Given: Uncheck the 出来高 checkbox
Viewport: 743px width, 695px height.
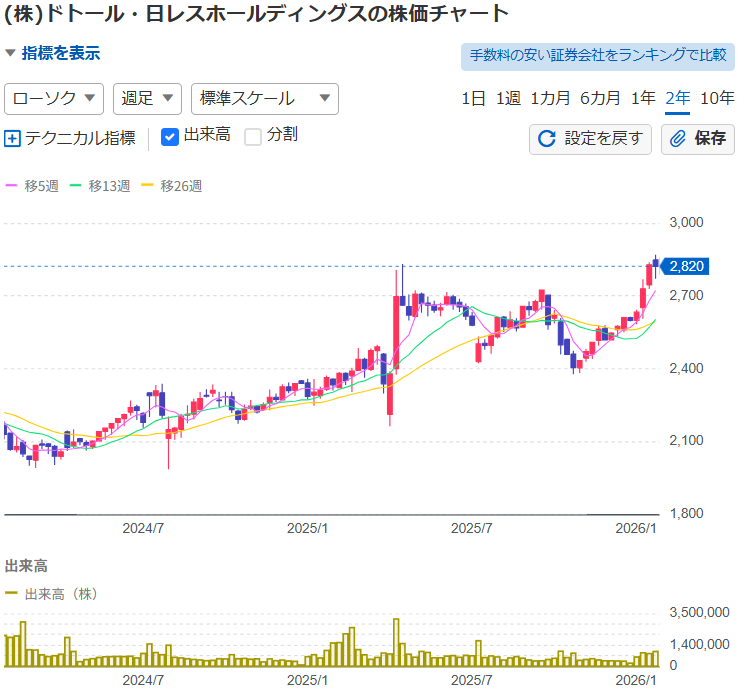Looking at the screenshot, I should [169, 136].
